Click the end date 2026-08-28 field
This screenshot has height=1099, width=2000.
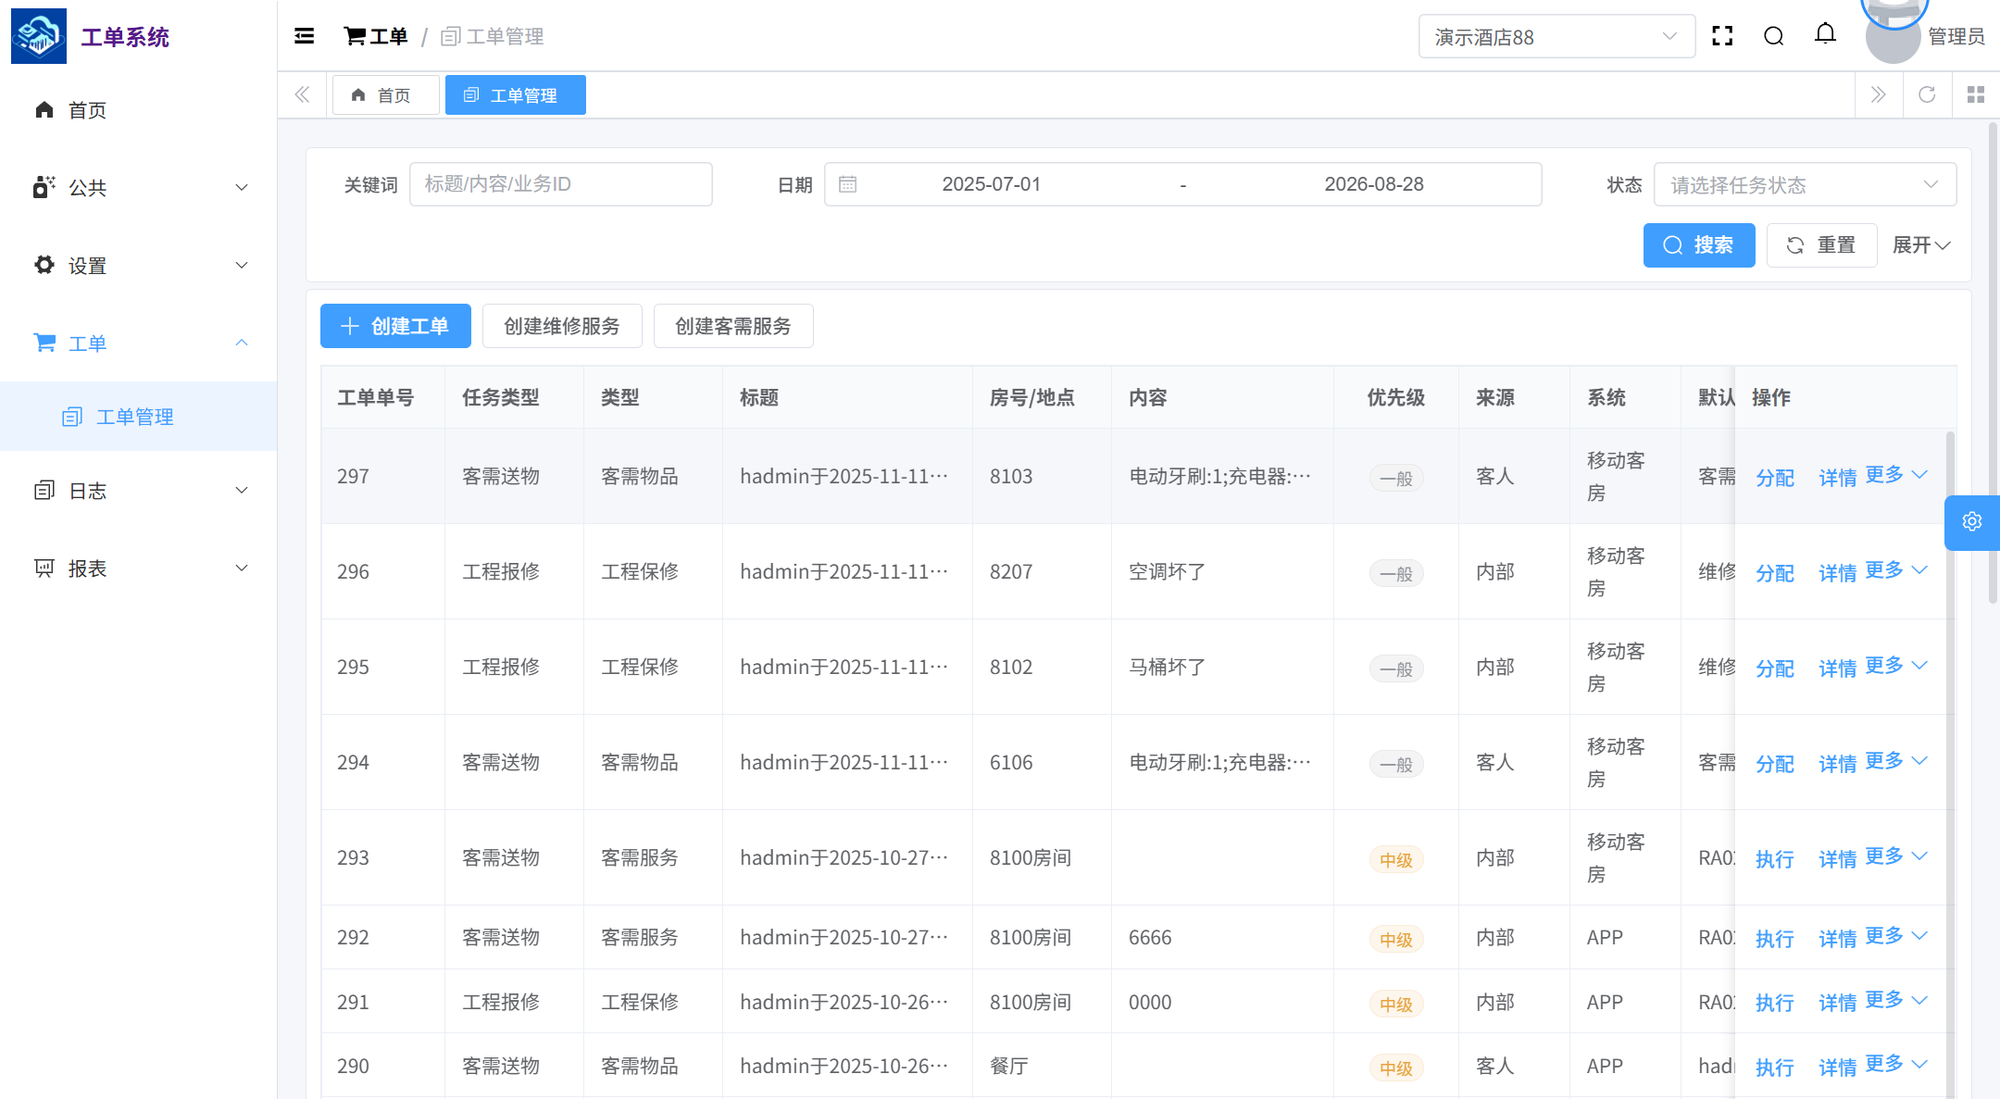pyautogui.click(x=1373, y=184)
